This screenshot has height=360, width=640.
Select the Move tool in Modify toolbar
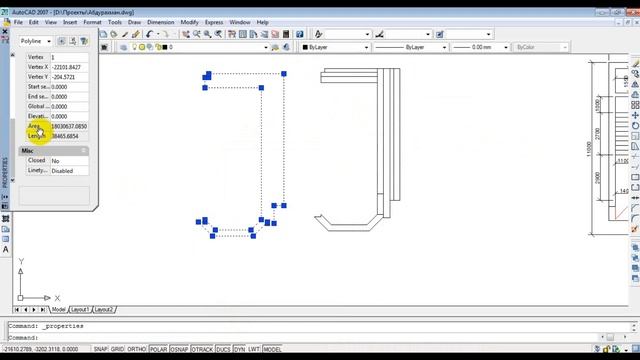coord(635,116)
